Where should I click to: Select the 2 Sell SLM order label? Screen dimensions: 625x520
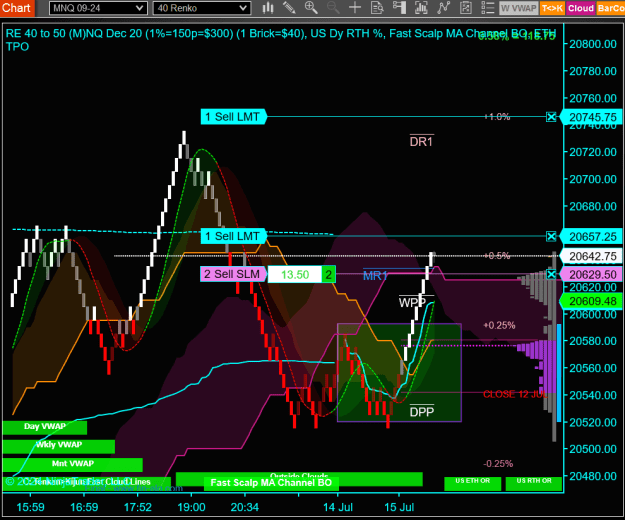pyautogui.click(x=232, y=274)
